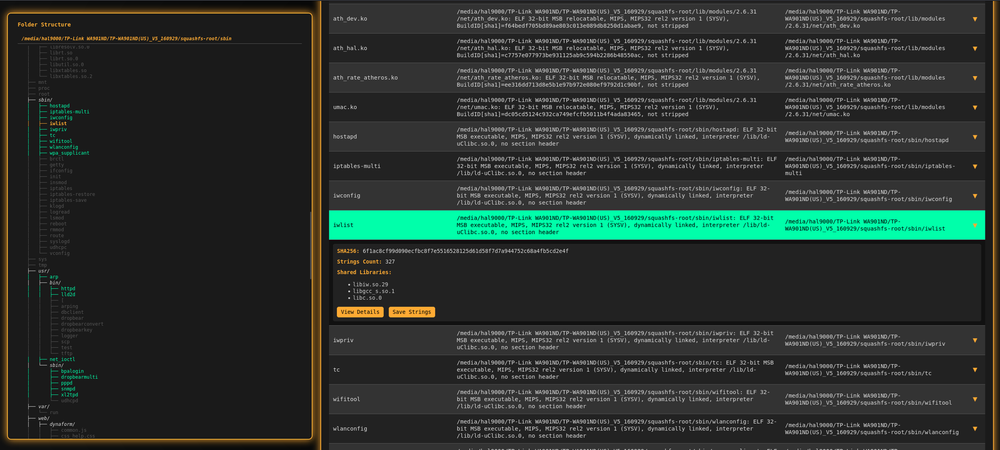Select iptables-restore in the folder tree
The image size is (1000, 450).
click(x=72, y=194)
